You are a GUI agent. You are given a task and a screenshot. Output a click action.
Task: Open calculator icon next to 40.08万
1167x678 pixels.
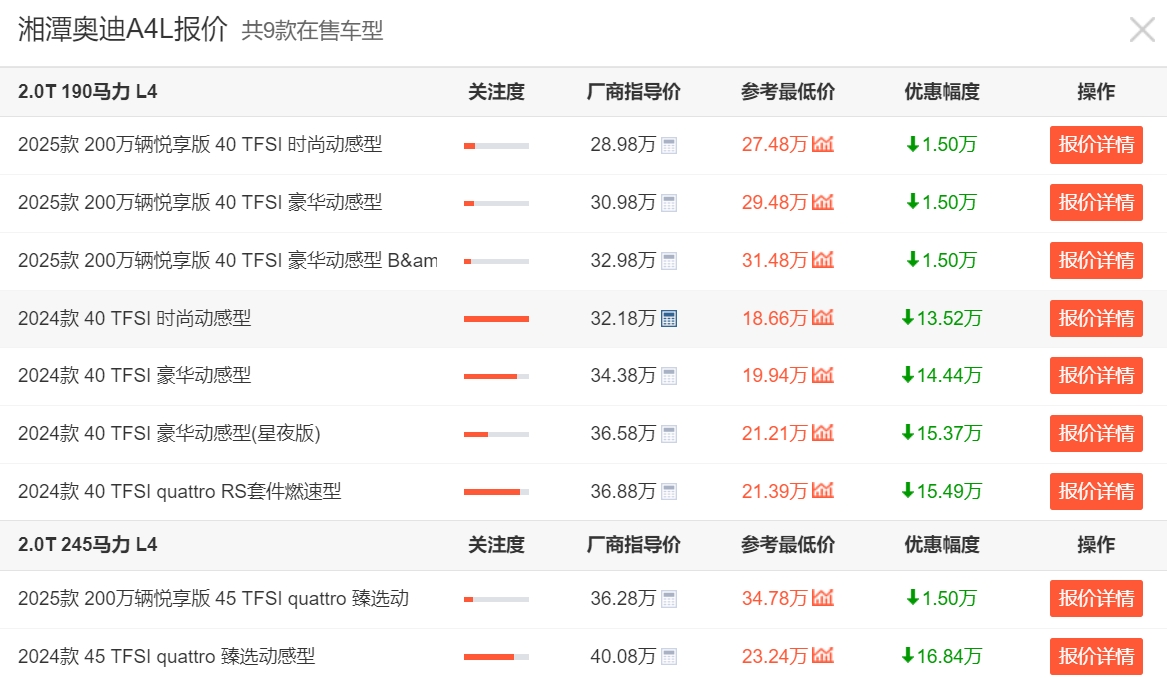669,657
